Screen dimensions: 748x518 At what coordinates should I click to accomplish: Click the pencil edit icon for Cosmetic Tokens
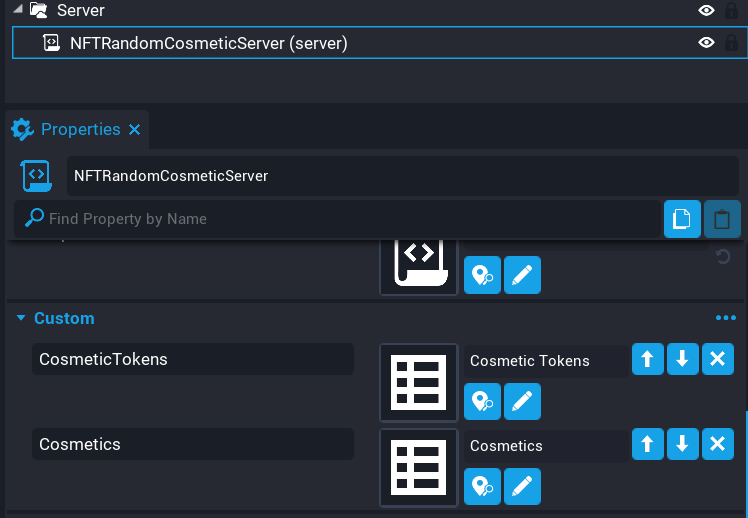point(522,401)
